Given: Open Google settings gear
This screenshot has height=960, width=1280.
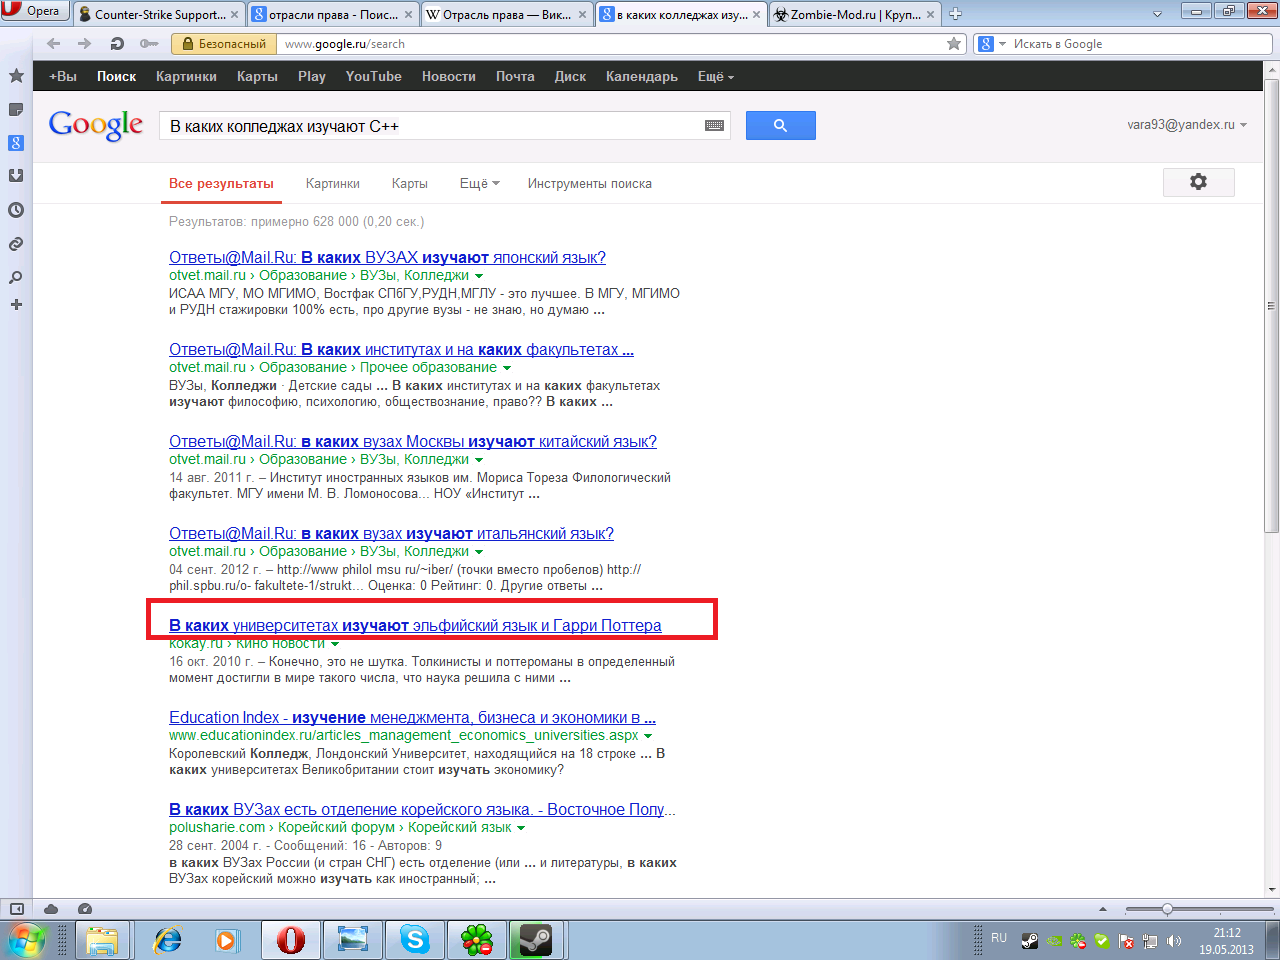Looking at the screenshot, I should (1198, 182).
